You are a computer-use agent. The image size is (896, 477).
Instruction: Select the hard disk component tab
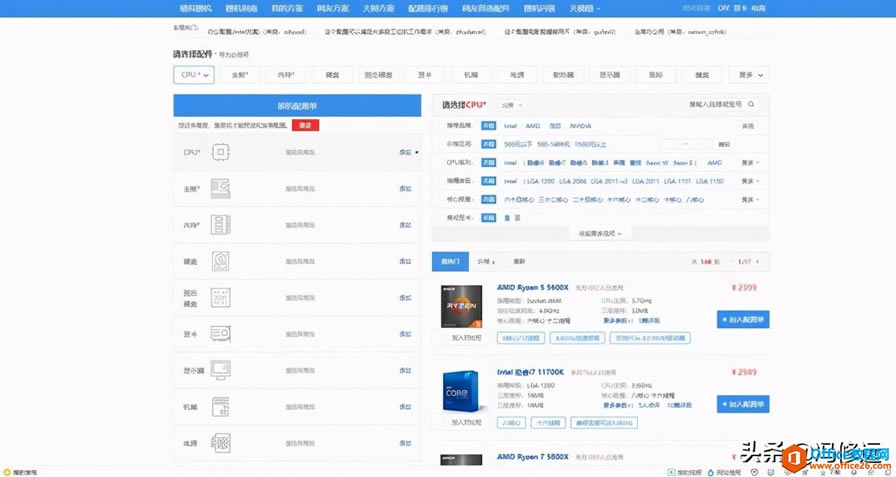pyautogui.click(x=333, y=75)
